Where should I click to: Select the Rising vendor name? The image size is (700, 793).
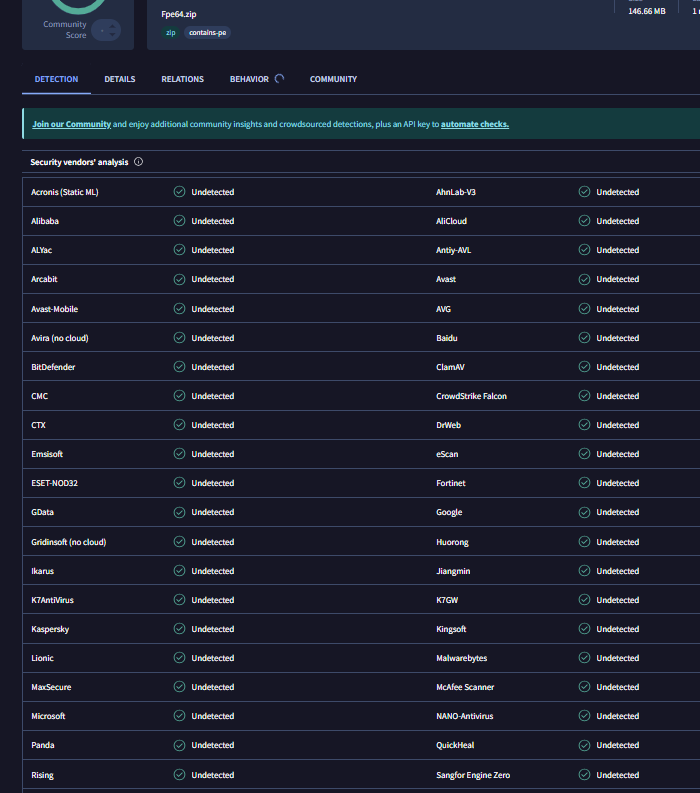[x=42, y=775]
